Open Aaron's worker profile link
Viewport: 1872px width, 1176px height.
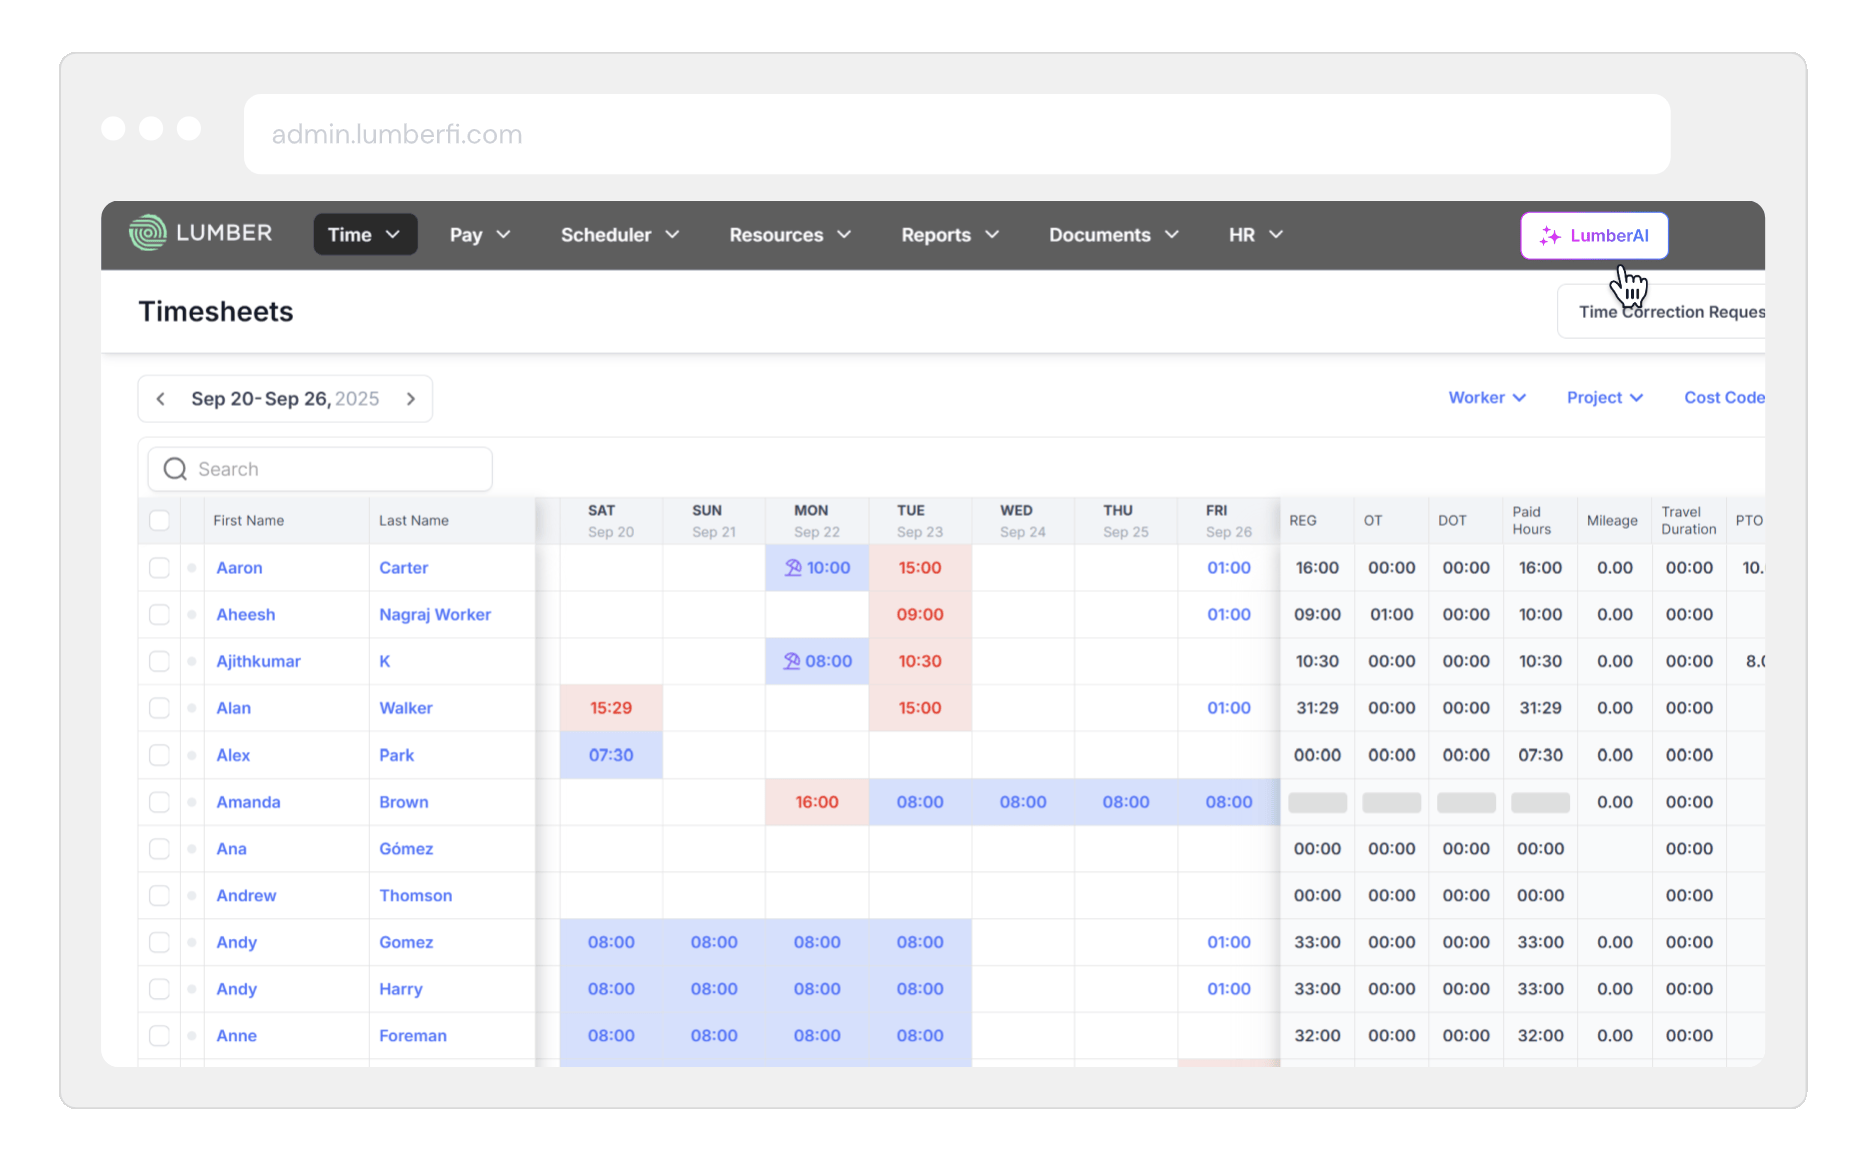pos(240,568)
